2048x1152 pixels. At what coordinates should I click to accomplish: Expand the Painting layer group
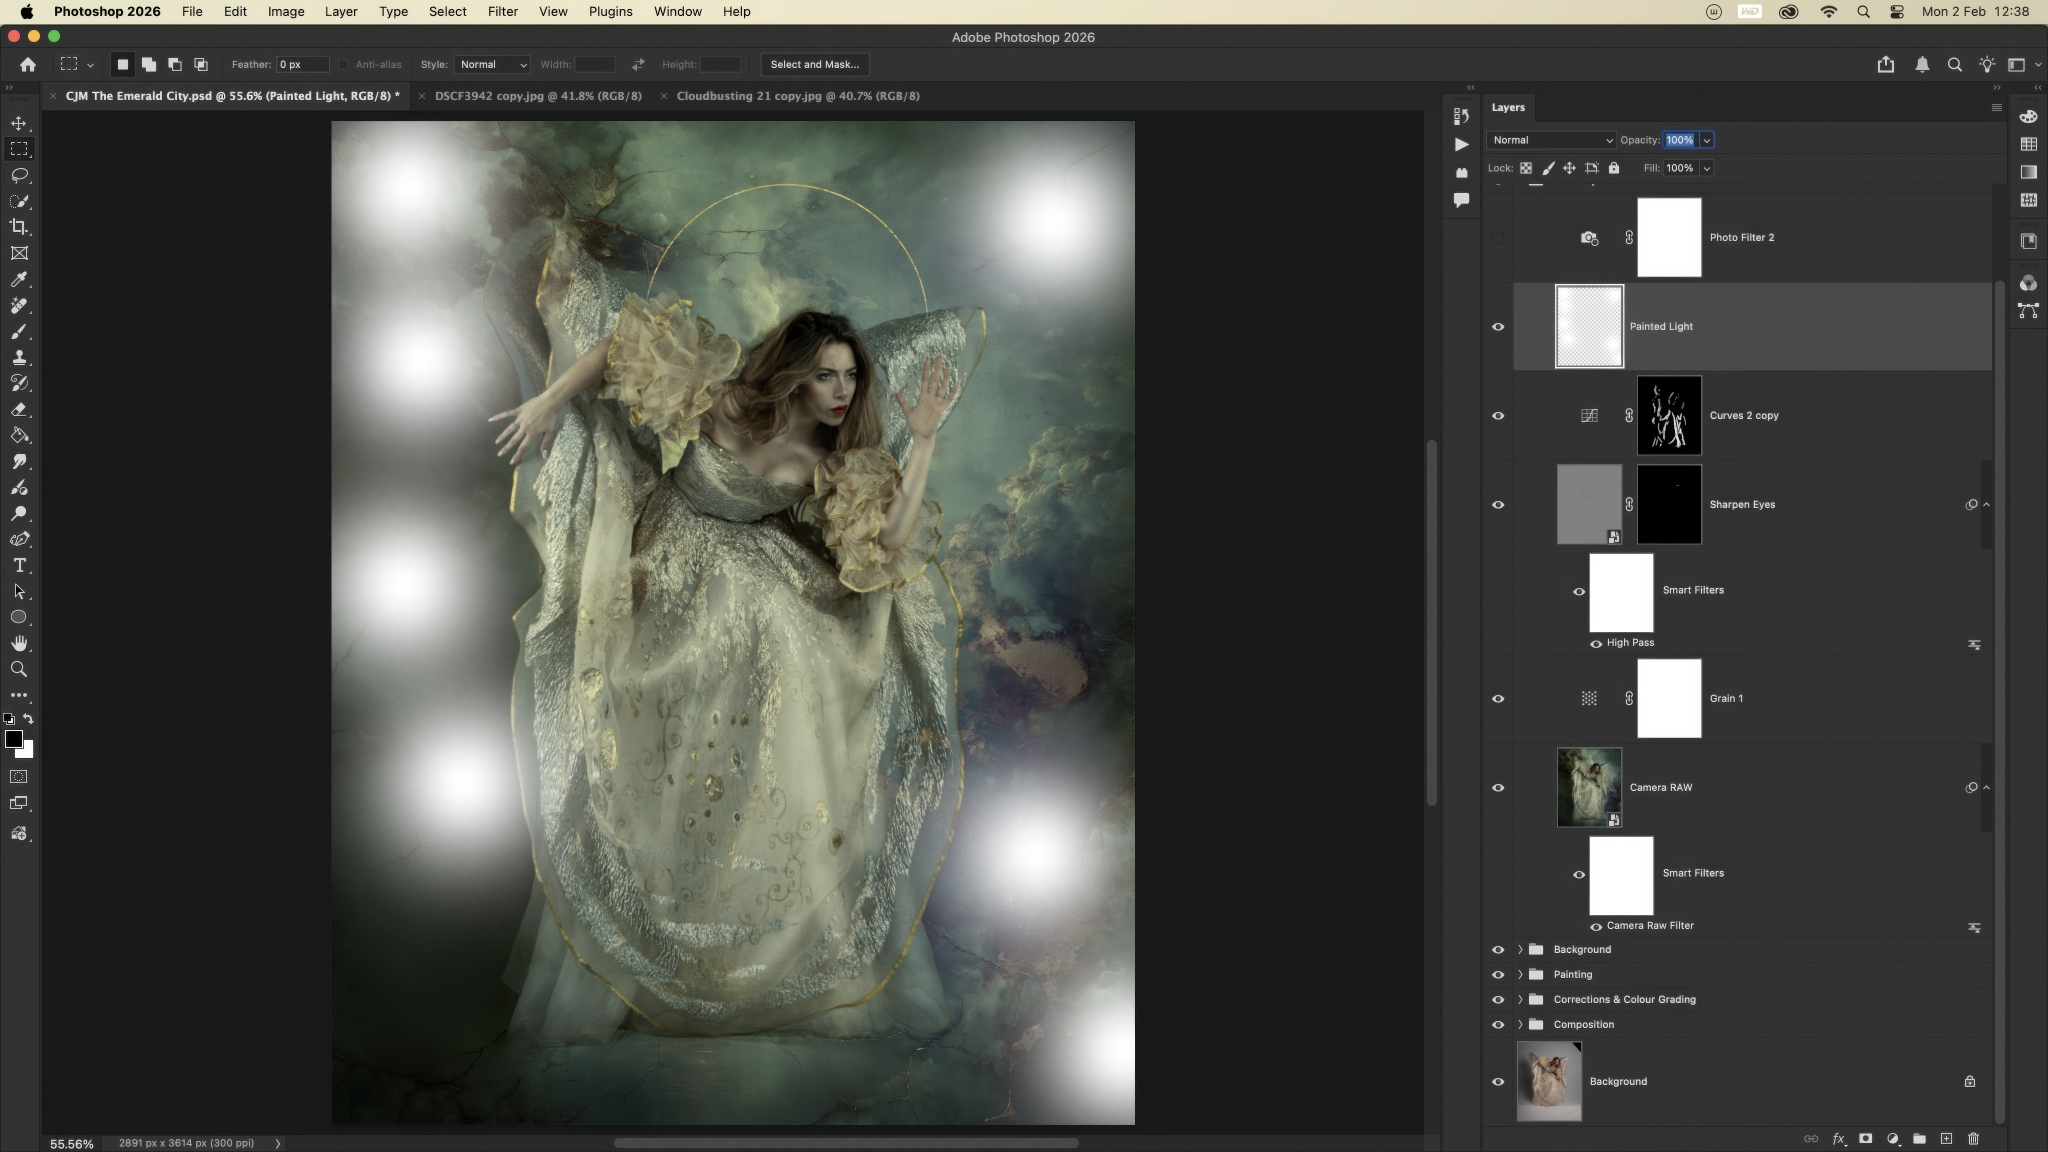(x=1520, y=974)
